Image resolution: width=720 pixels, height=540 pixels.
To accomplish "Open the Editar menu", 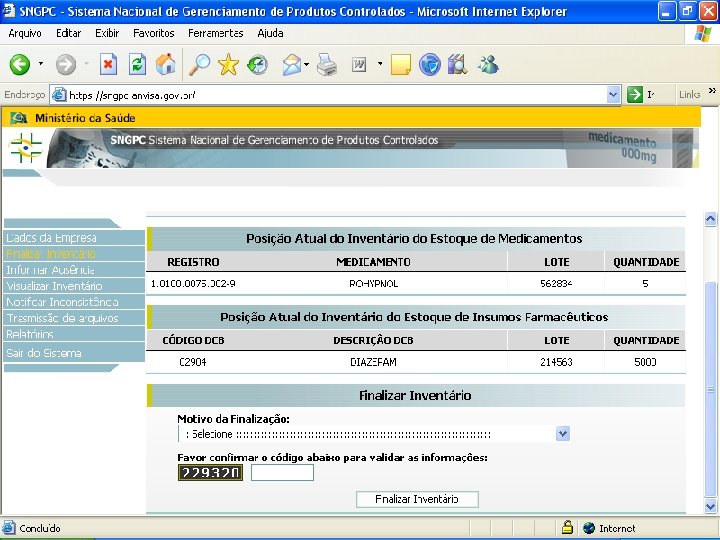I will (68, 33).
